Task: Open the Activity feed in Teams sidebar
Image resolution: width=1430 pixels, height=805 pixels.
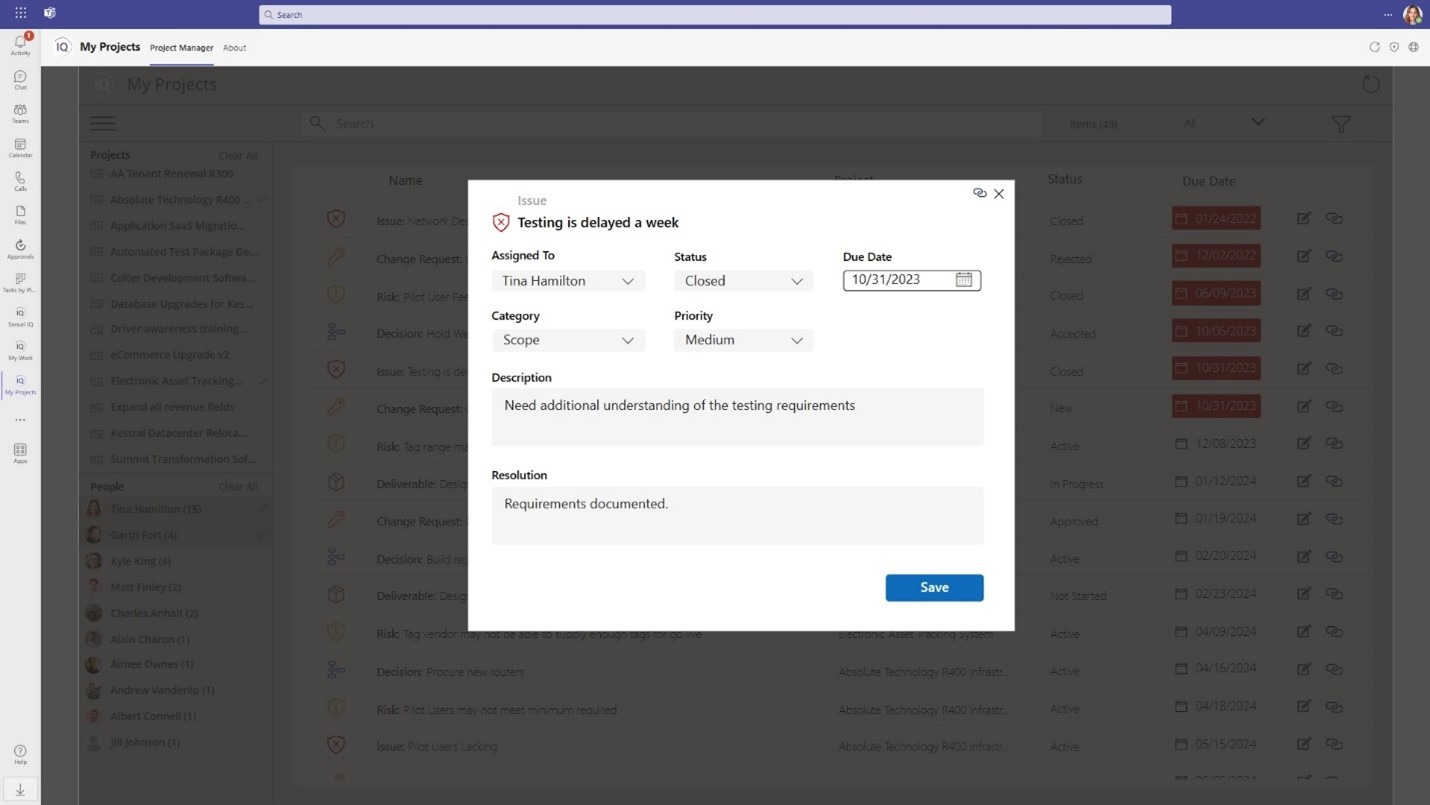Action: point(20,44)
